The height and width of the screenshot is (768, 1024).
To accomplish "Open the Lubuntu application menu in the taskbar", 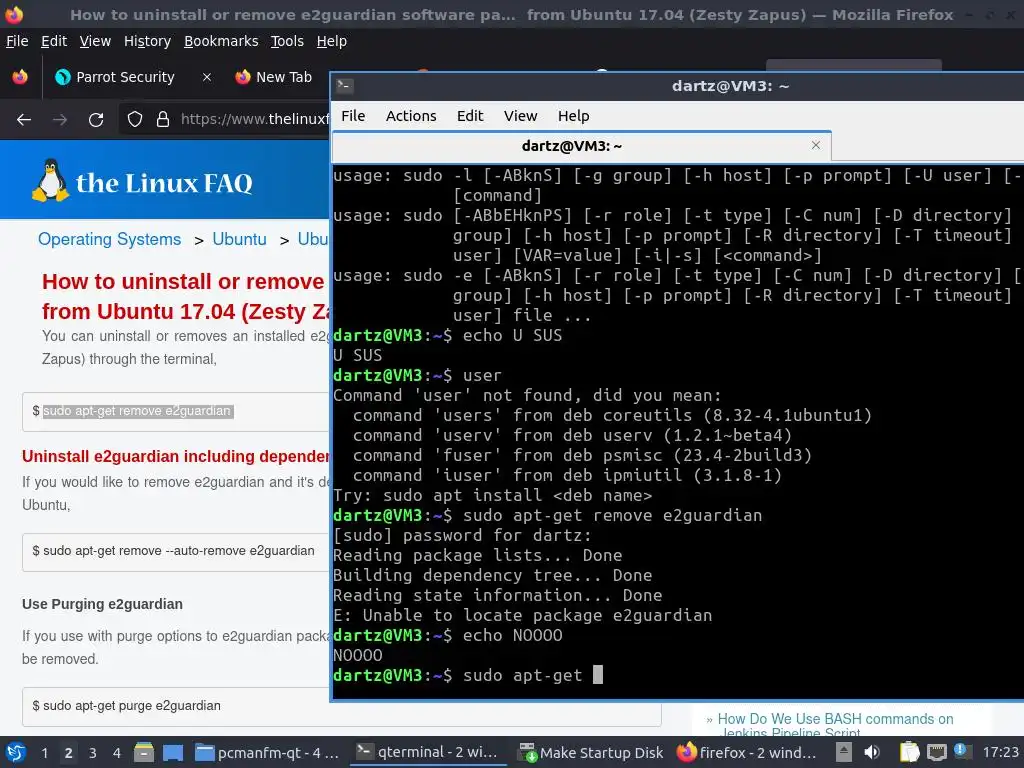I will click(16, 752).
